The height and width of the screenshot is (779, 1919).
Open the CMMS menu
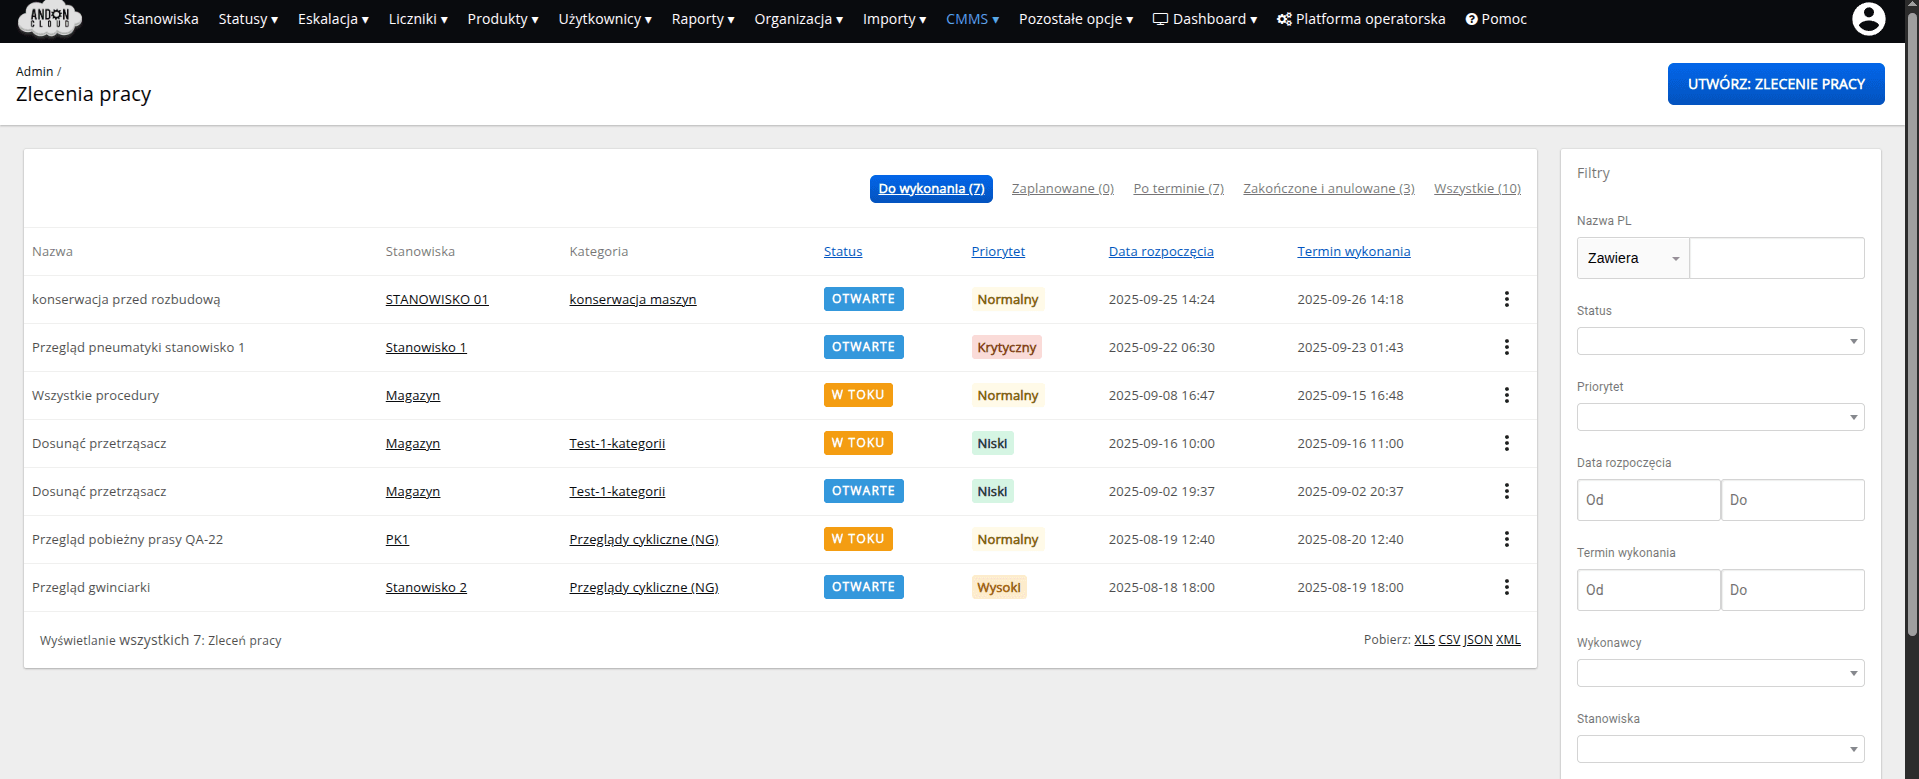(x=972, y=19)
